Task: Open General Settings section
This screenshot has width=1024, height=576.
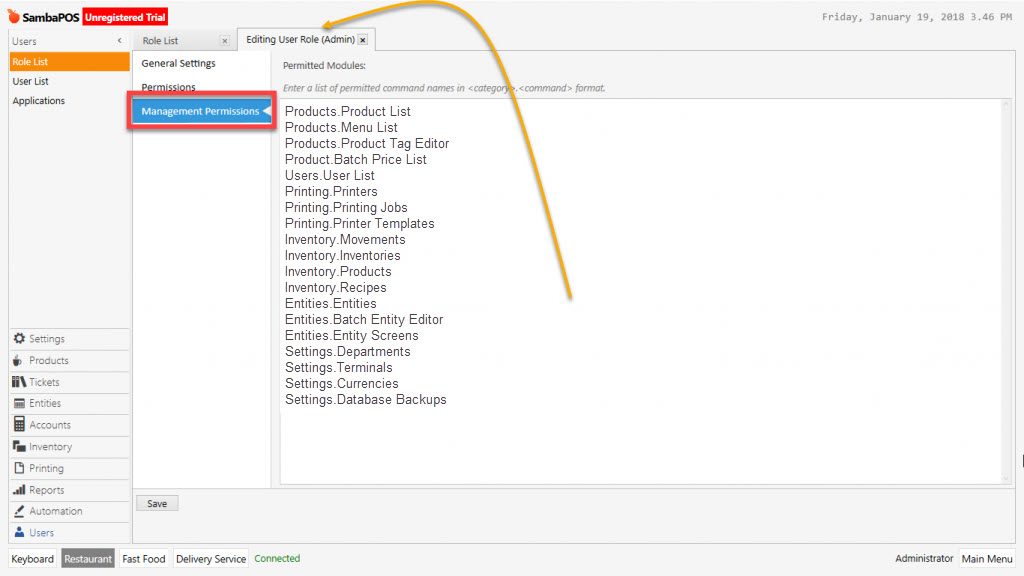Action: 178,63
